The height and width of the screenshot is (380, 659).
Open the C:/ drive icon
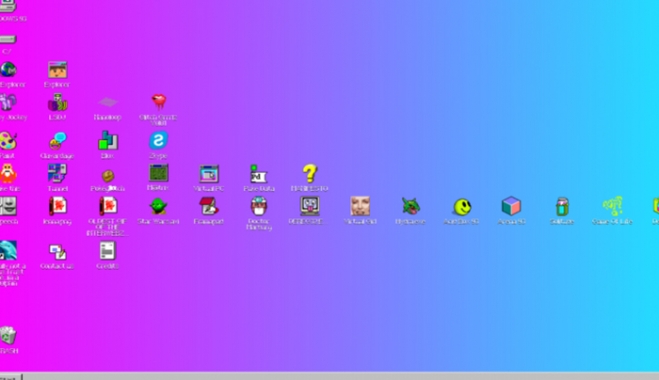point(8,40)
